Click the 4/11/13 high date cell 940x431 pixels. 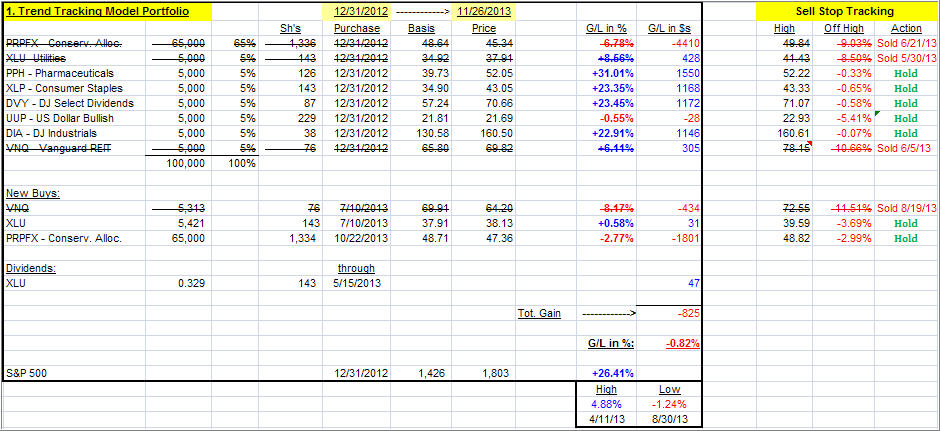pos(606,419)
